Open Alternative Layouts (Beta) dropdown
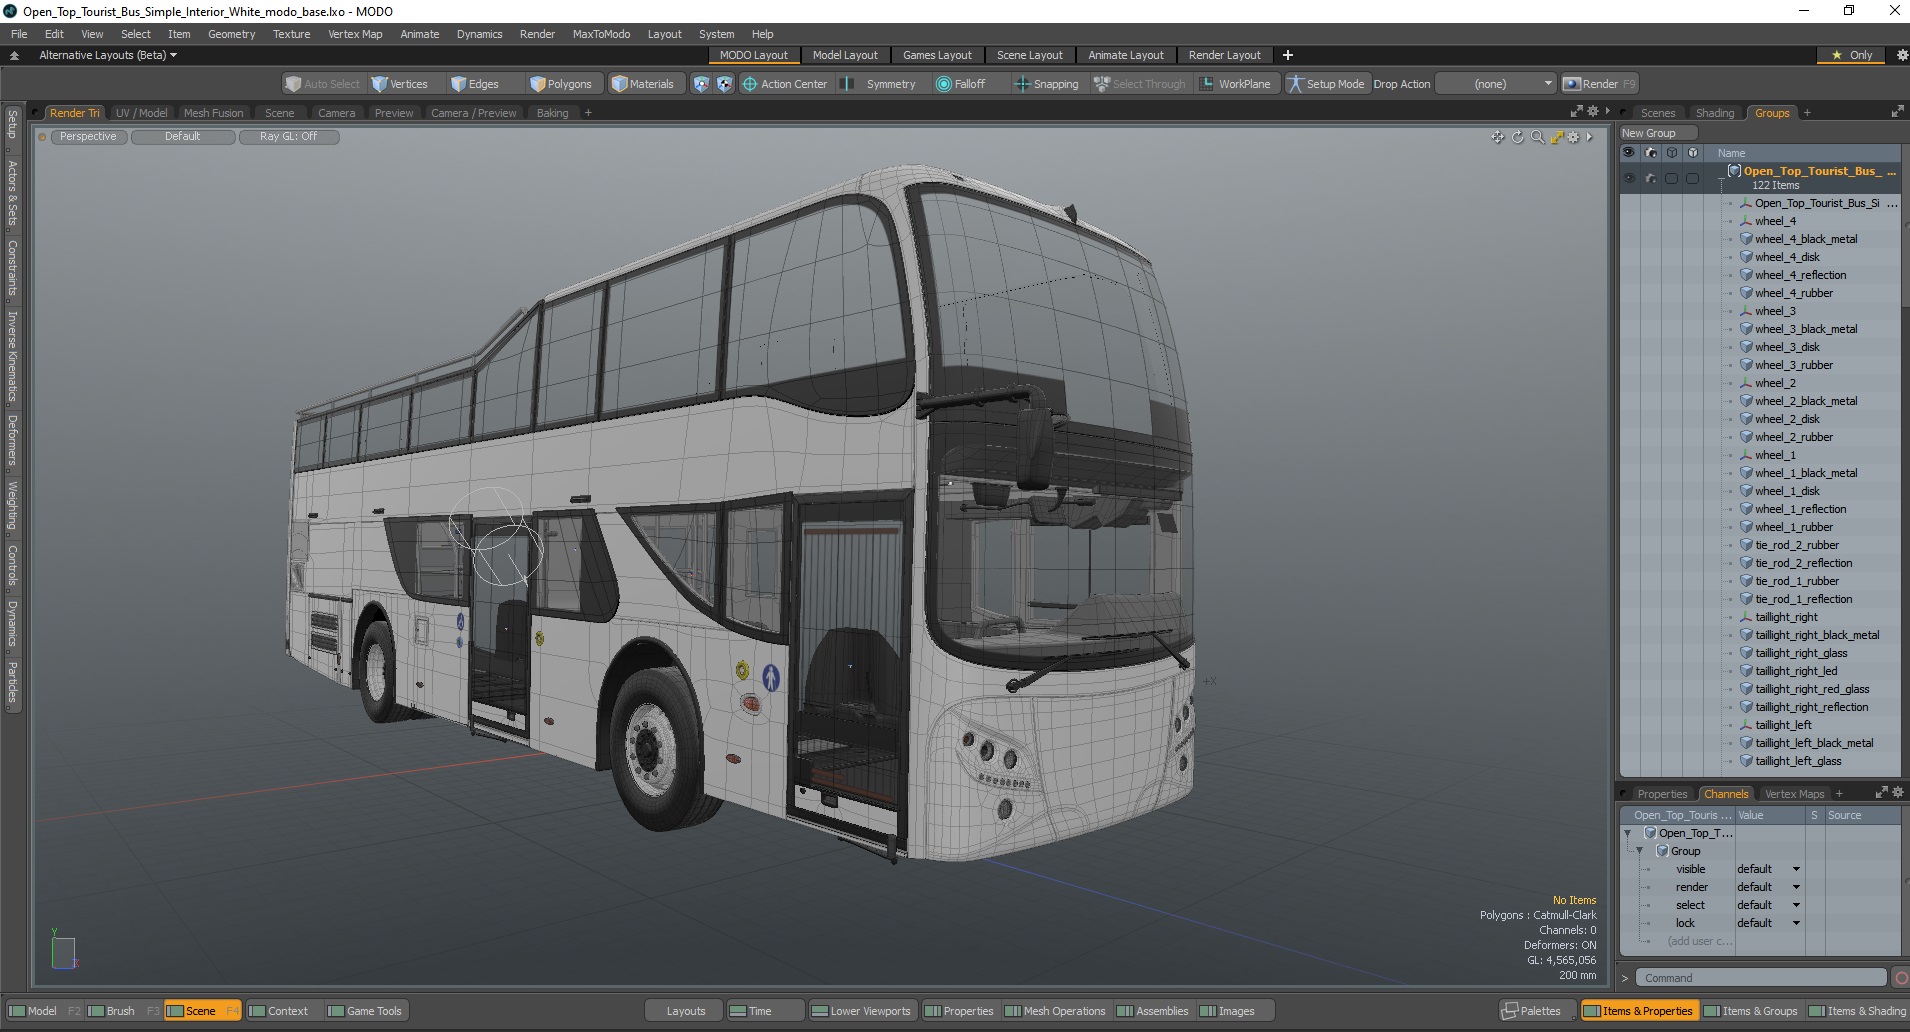The image size is (1910, 1032). pyautogui.click(x=108, y=55)
